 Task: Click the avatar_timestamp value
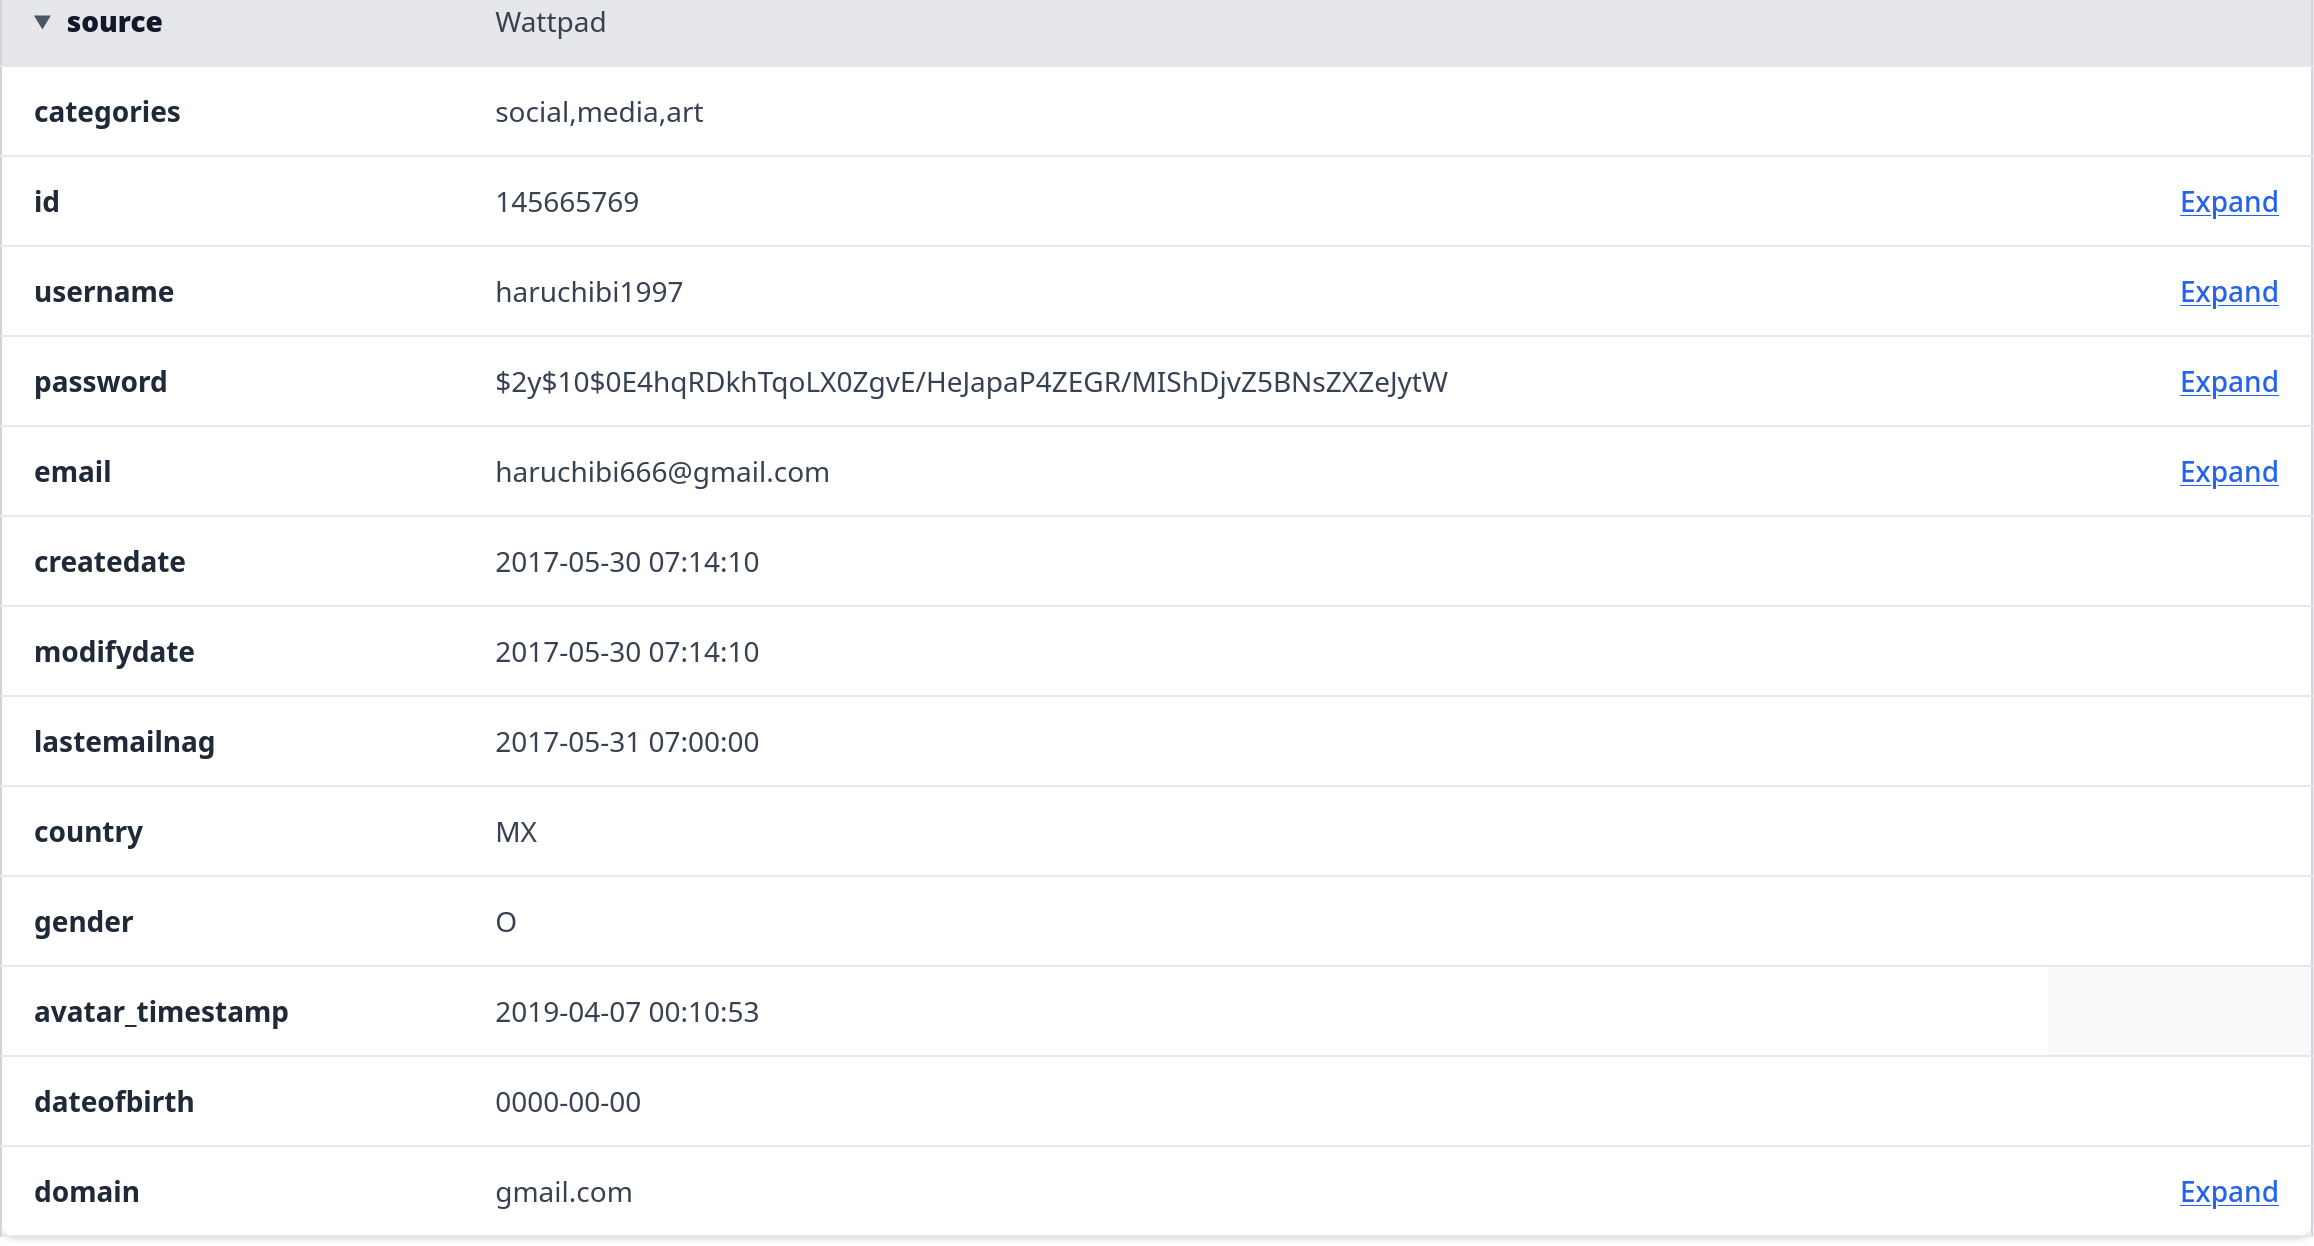click(x=626, y=1012)
